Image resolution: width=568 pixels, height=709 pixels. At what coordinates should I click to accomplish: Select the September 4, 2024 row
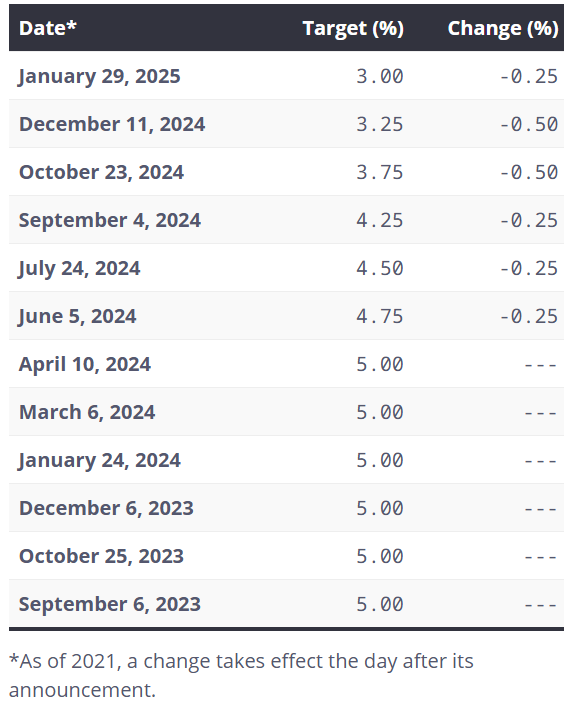[286, 220]
